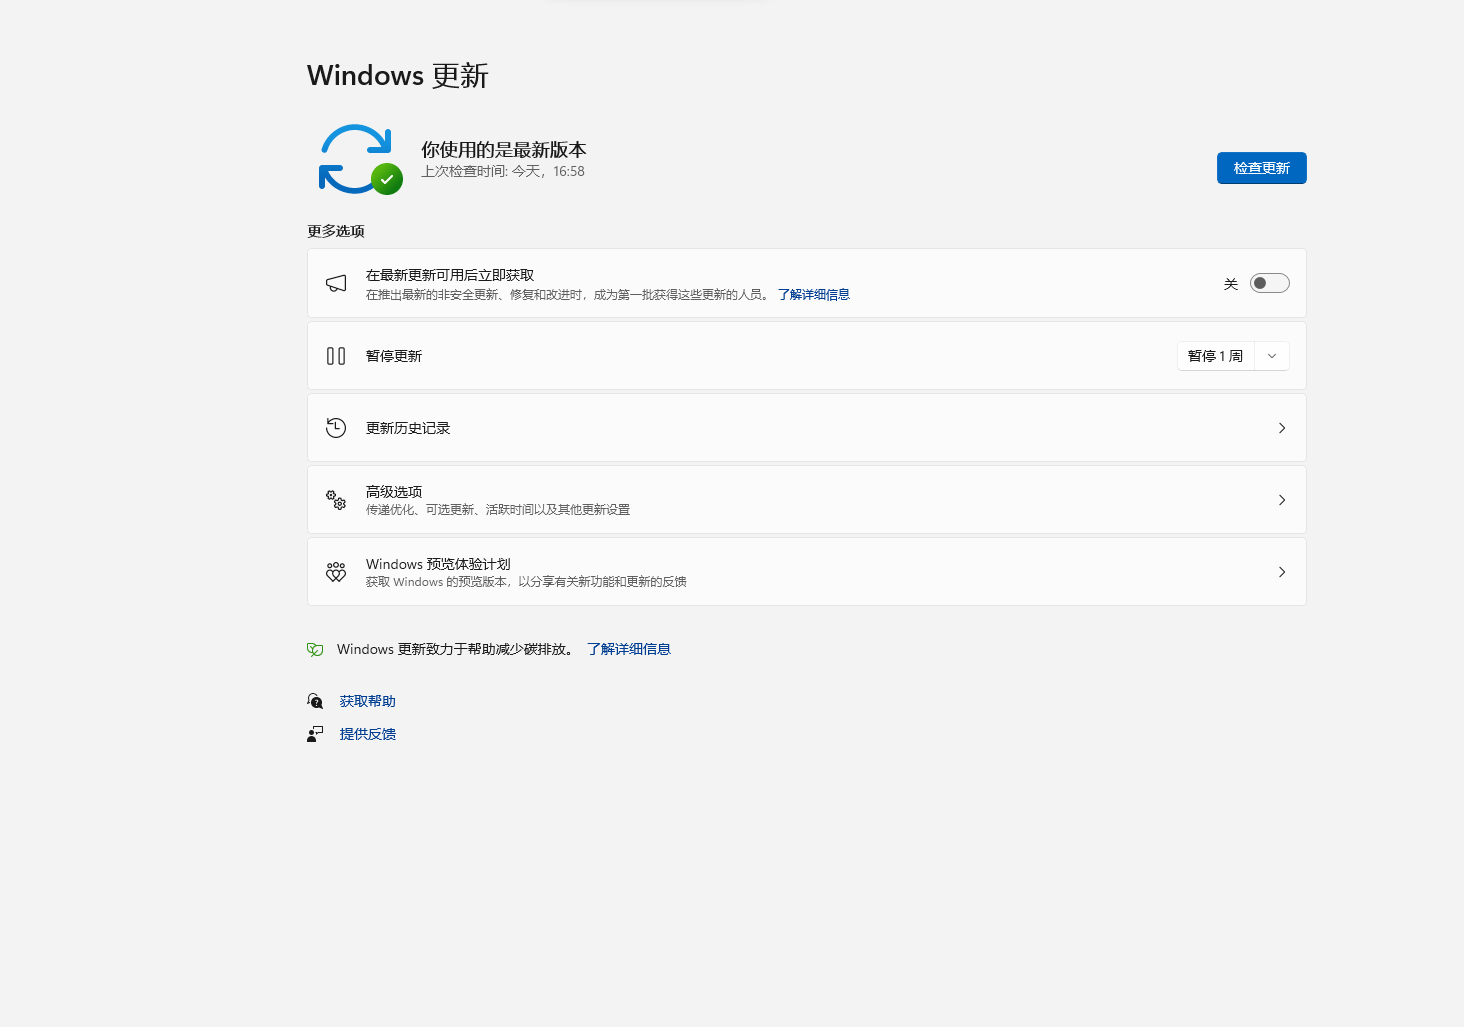Expand the pause duration dropdown arrow
The image size is (1464, 1027).
coord(1272,356)
